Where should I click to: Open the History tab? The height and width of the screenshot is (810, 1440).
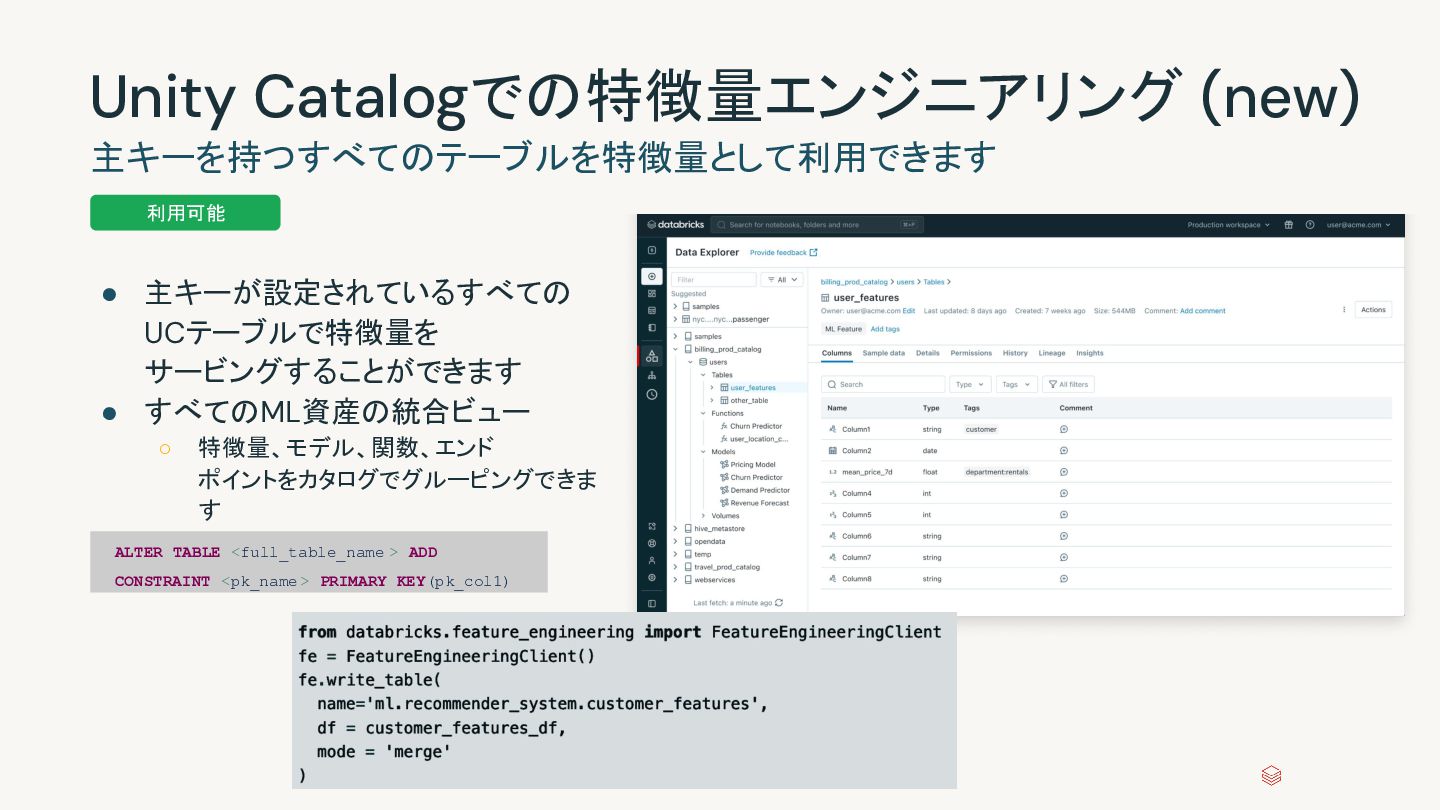click(x=1015, y=353)
